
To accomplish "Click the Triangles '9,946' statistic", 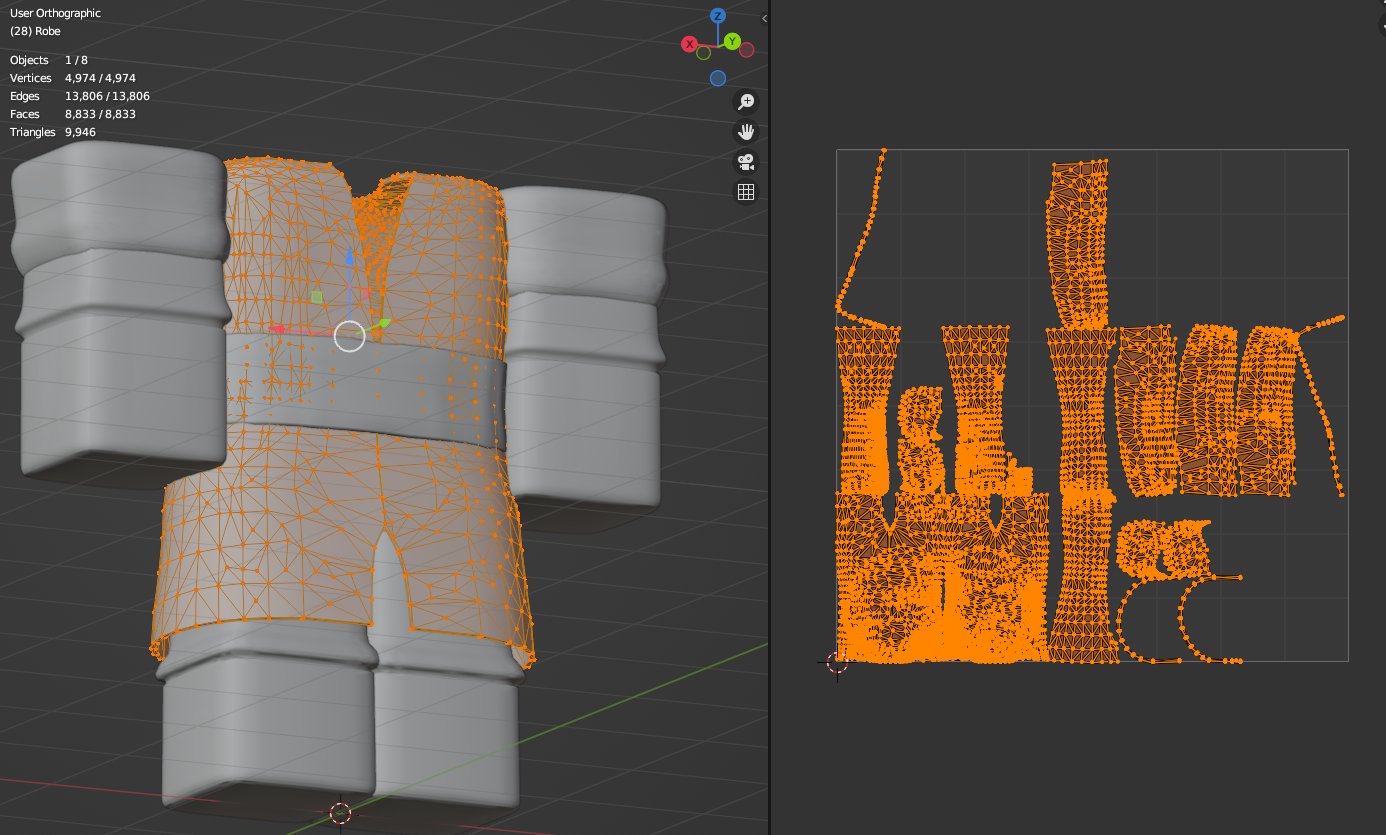I will (80, 132).
